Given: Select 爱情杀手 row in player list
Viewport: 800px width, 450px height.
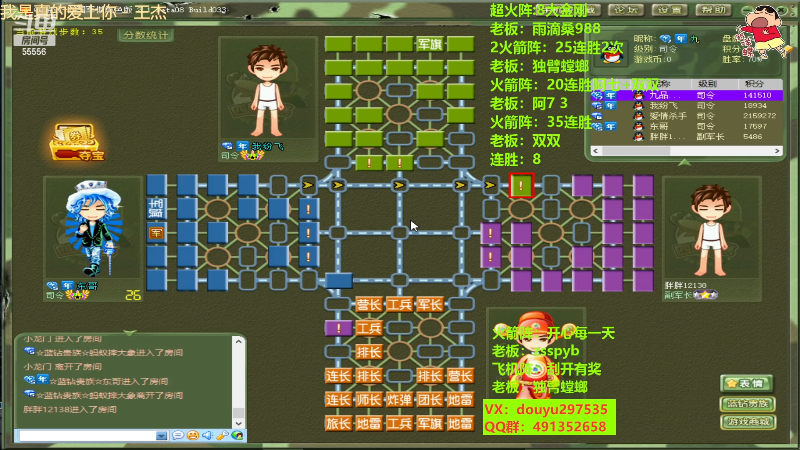Looking at the screenshot, I should (x=686, y=116).
